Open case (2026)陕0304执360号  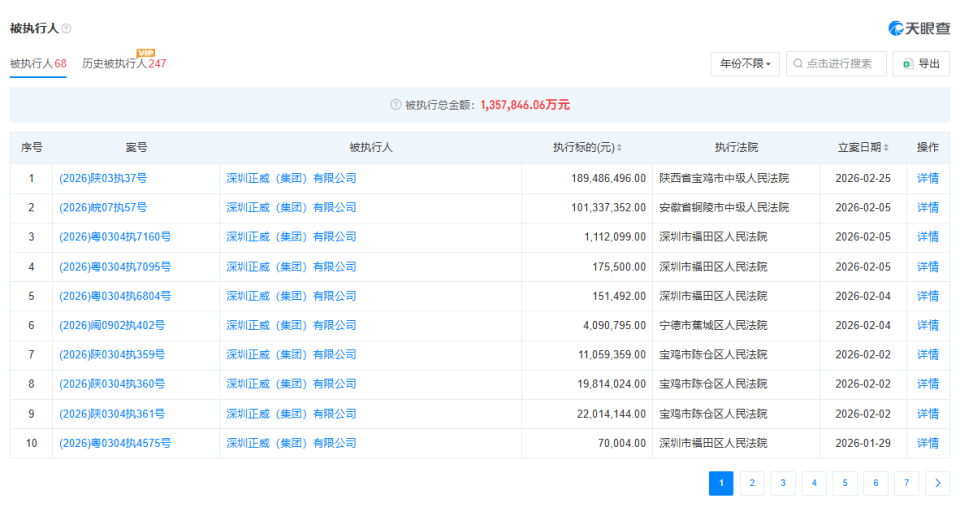[112, 384]
